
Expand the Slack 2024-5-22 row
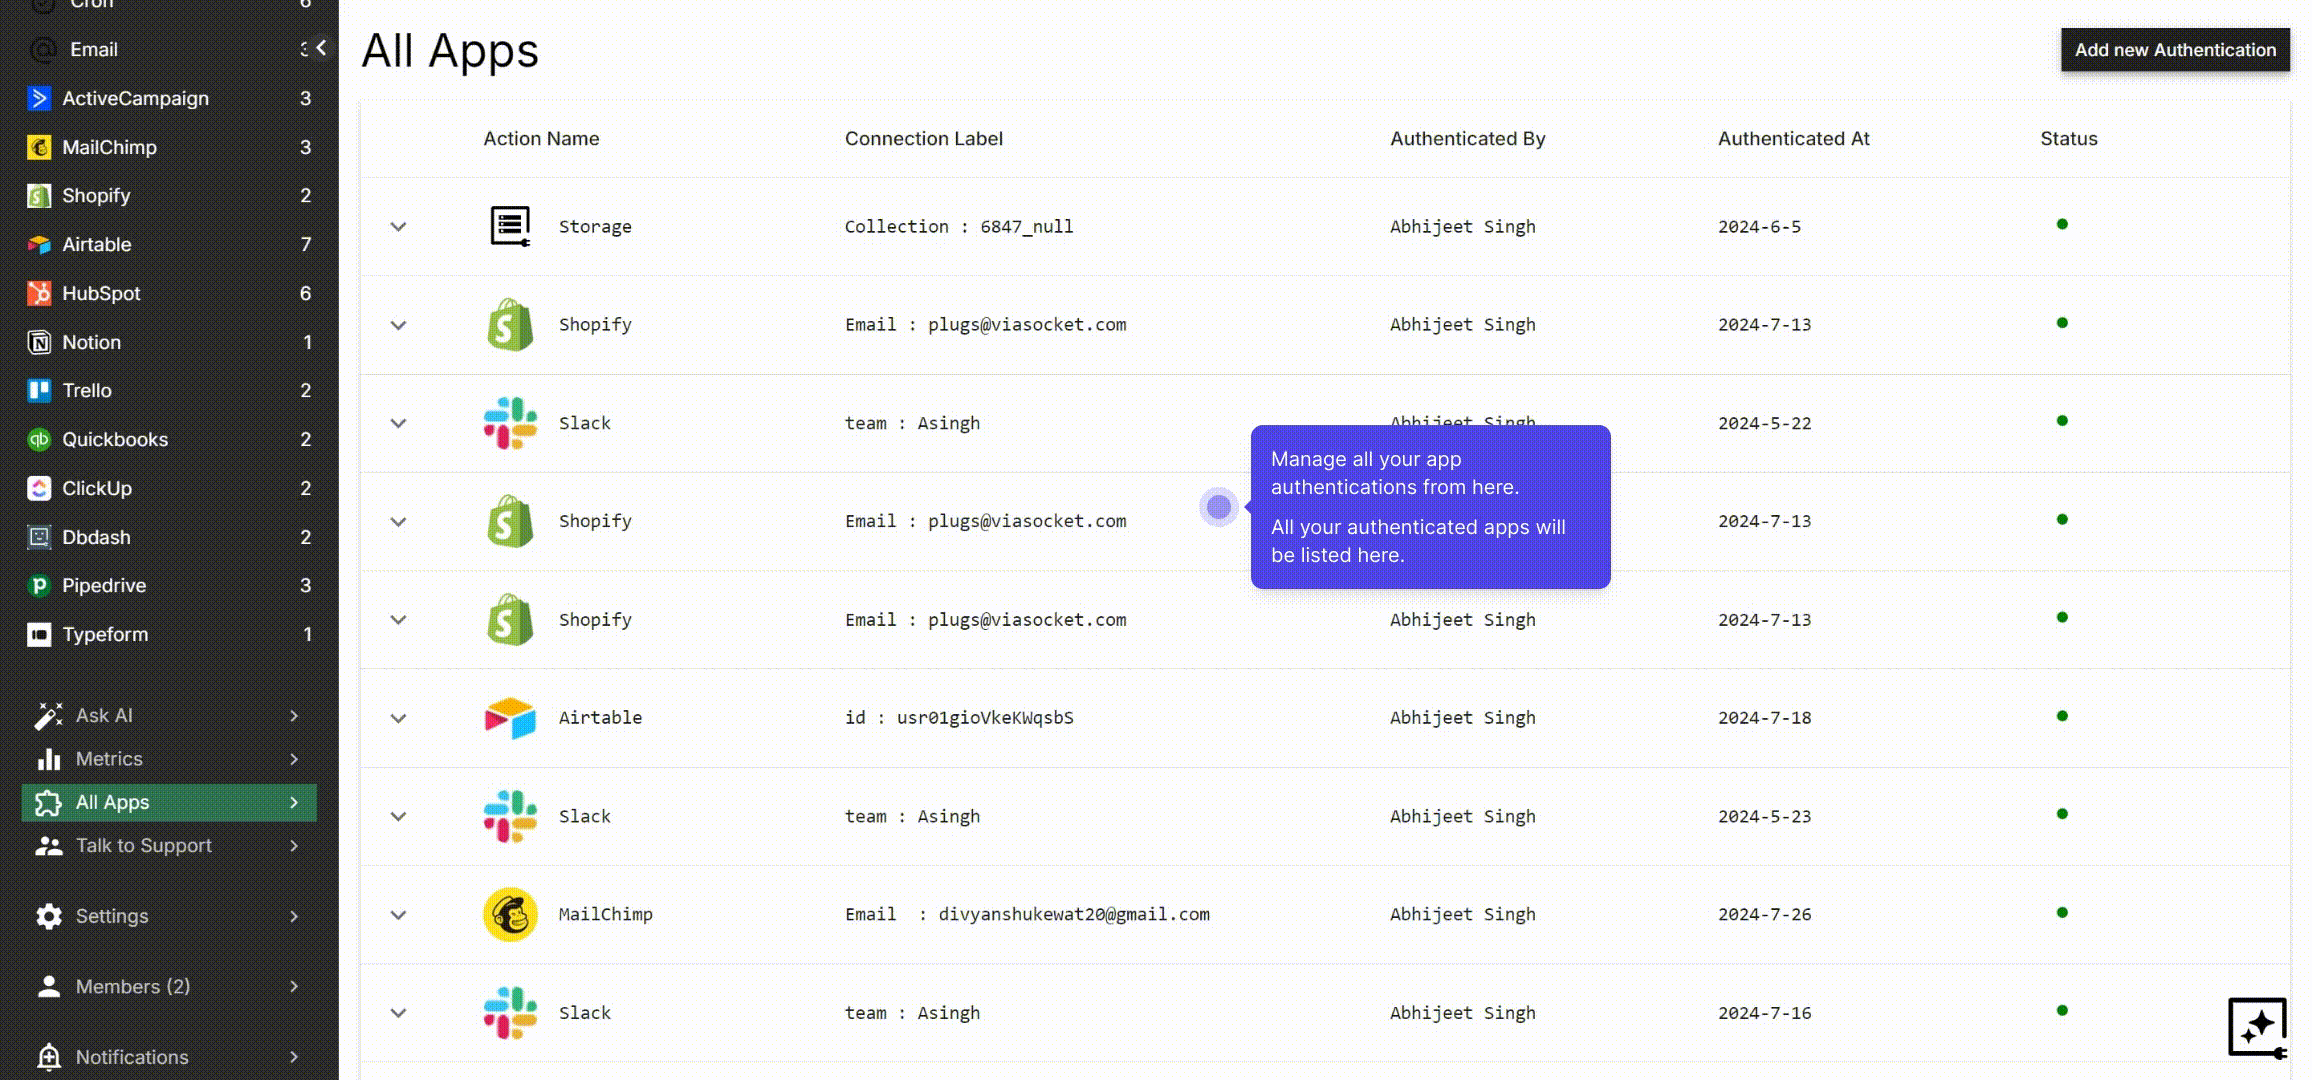[398, 423]
